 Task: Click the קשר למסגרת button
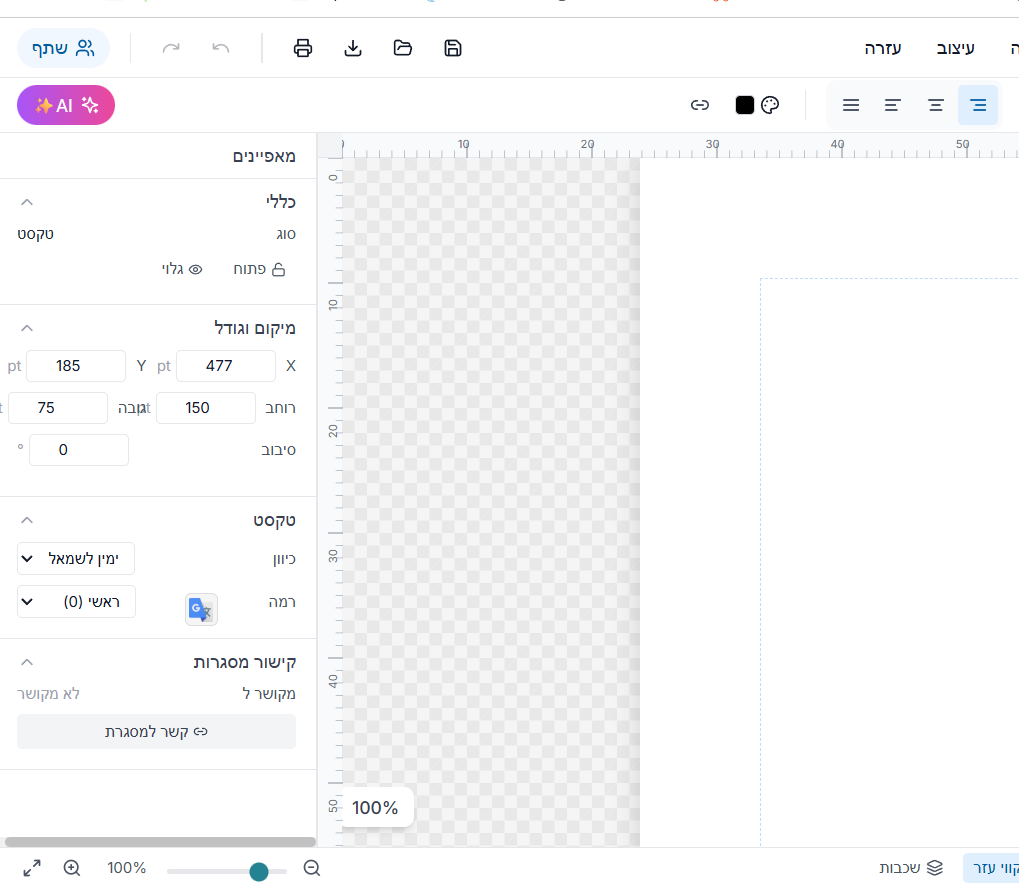[156, 731]
